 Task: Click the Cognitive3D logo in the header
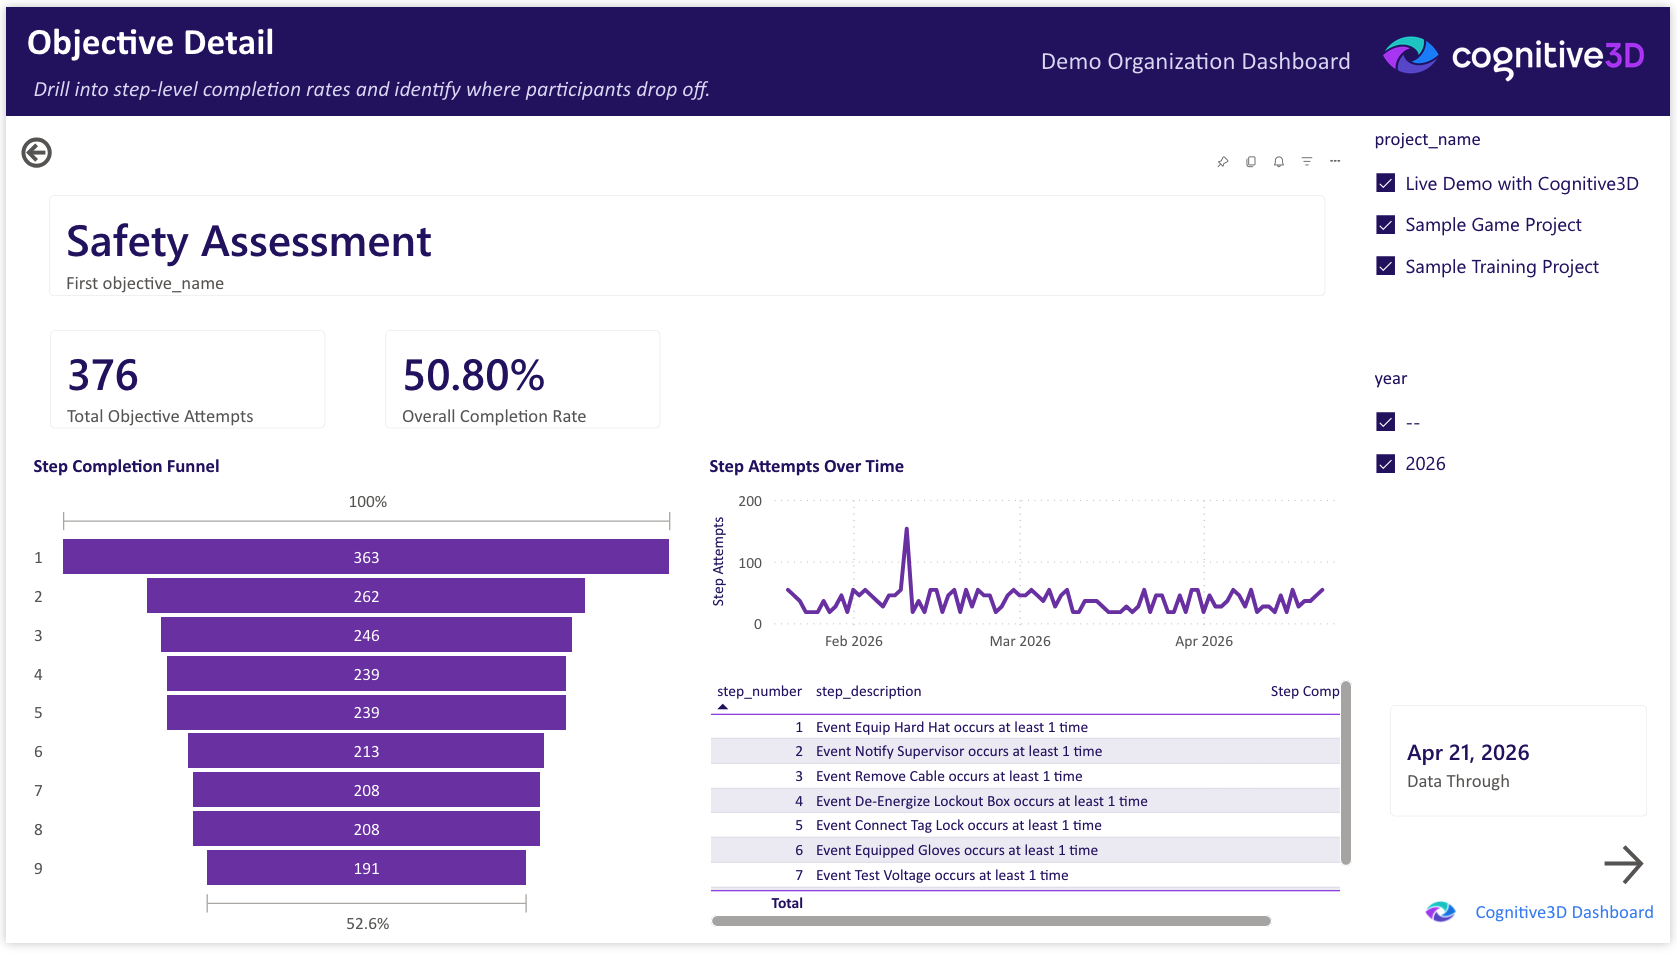point(1513,57)
